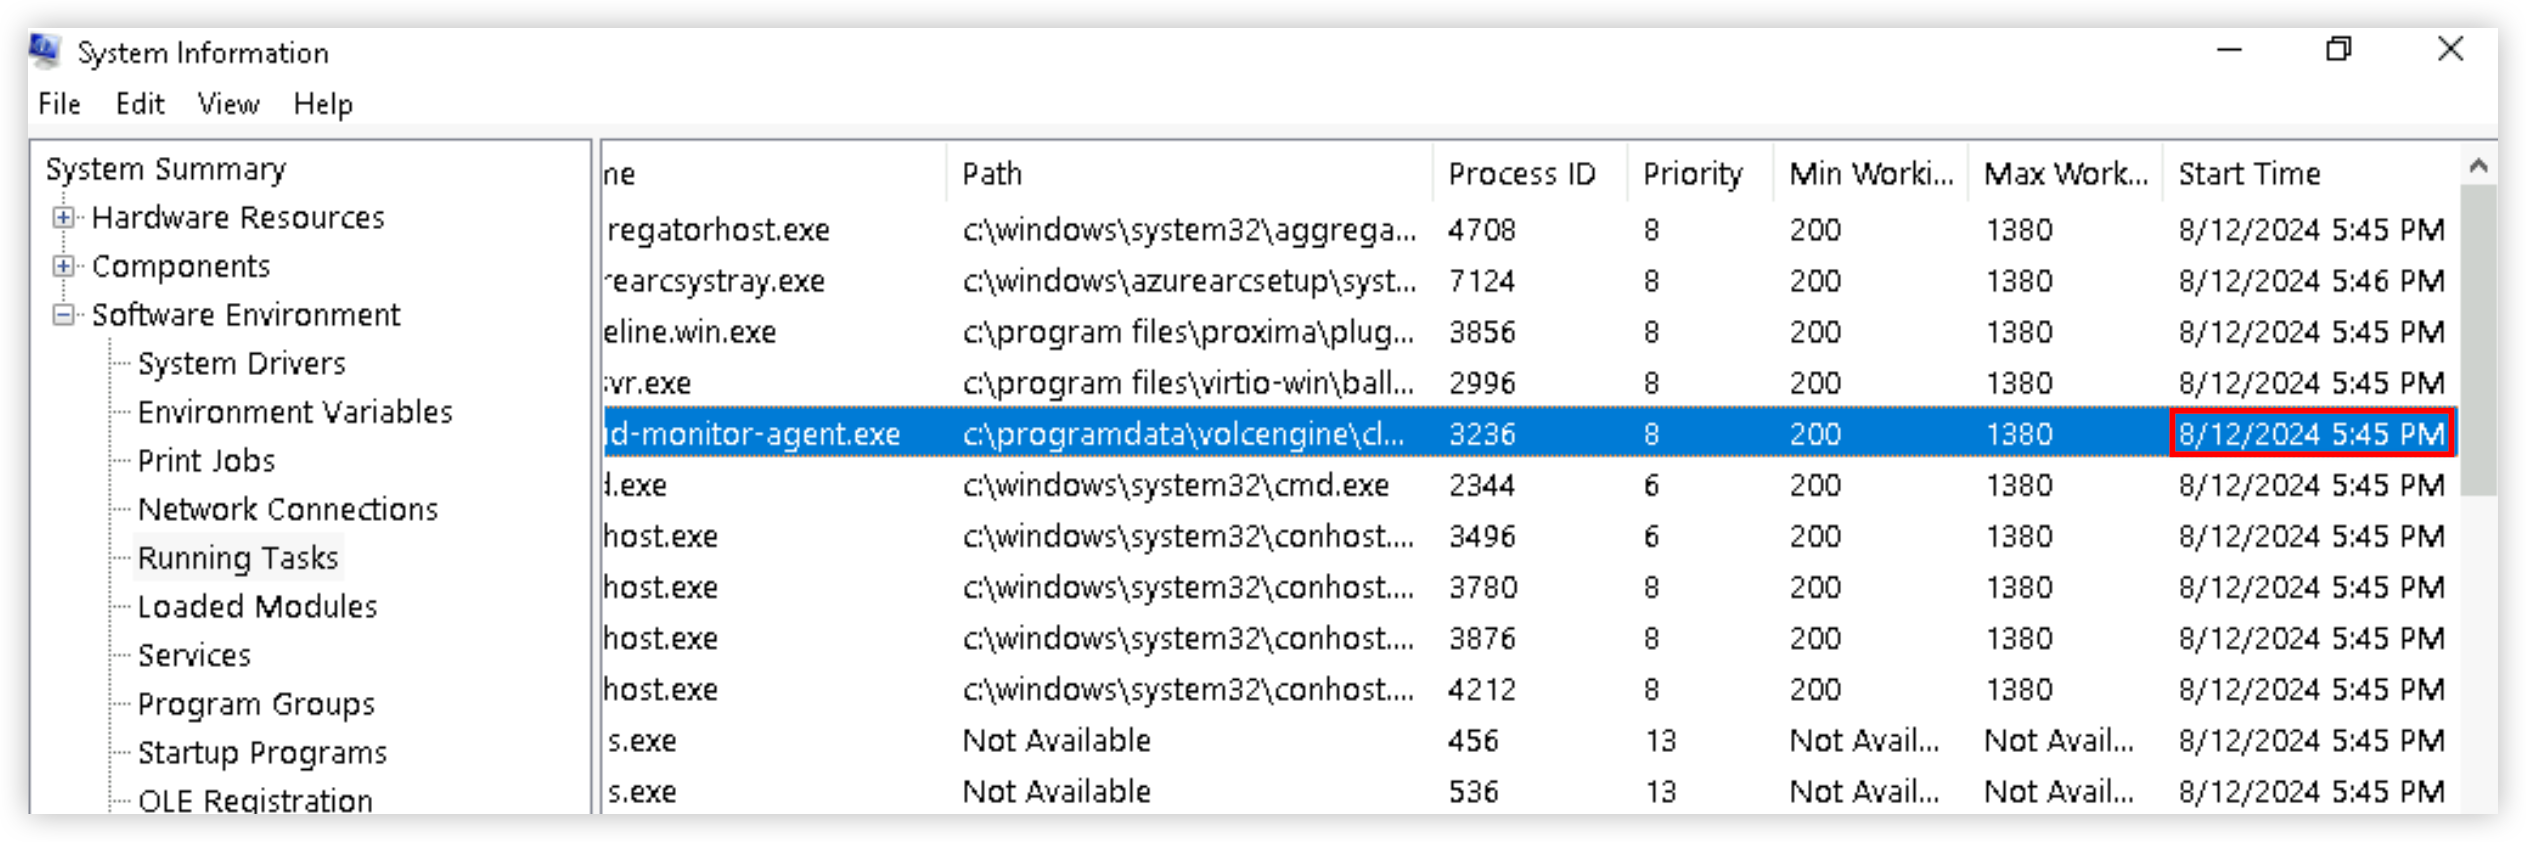Sort by the Start Time column header
The width and height of the screenshot is (2526, 842).
2249,174
